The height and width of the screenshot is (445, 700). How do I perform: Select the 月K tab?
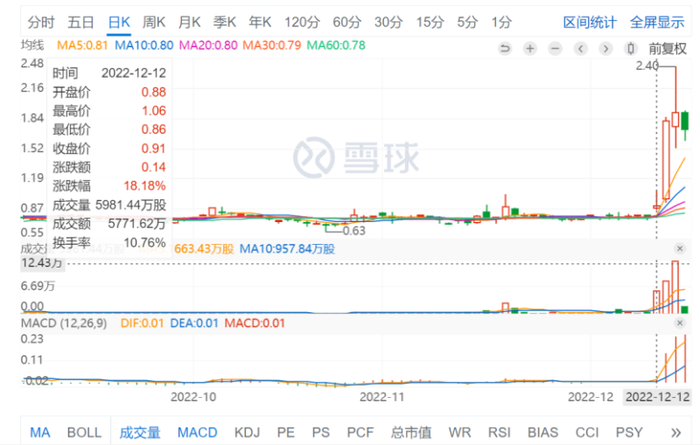point(189,22)
